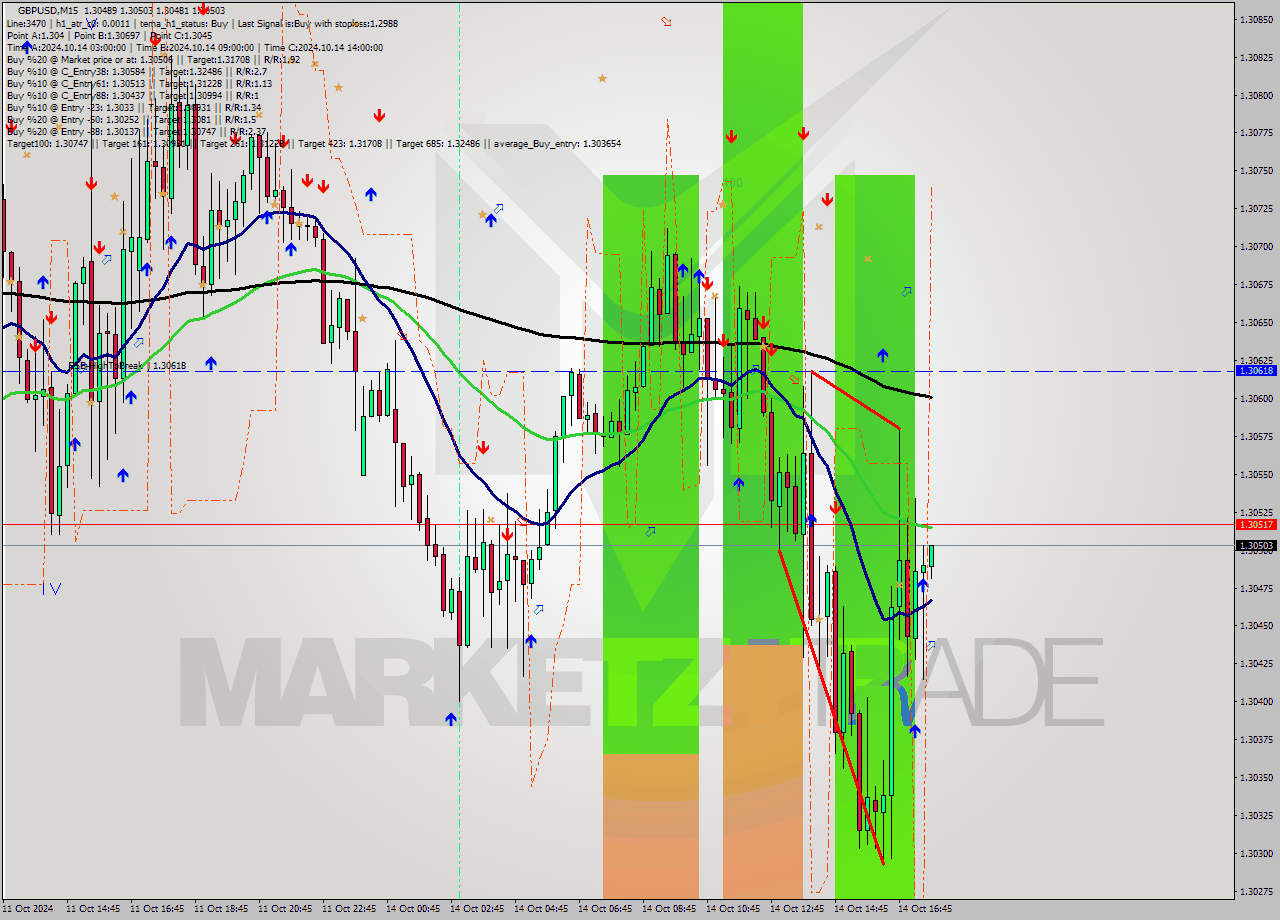Click the 1.30325 price axis label
1280x920 pixels.
coord(1256,815)
